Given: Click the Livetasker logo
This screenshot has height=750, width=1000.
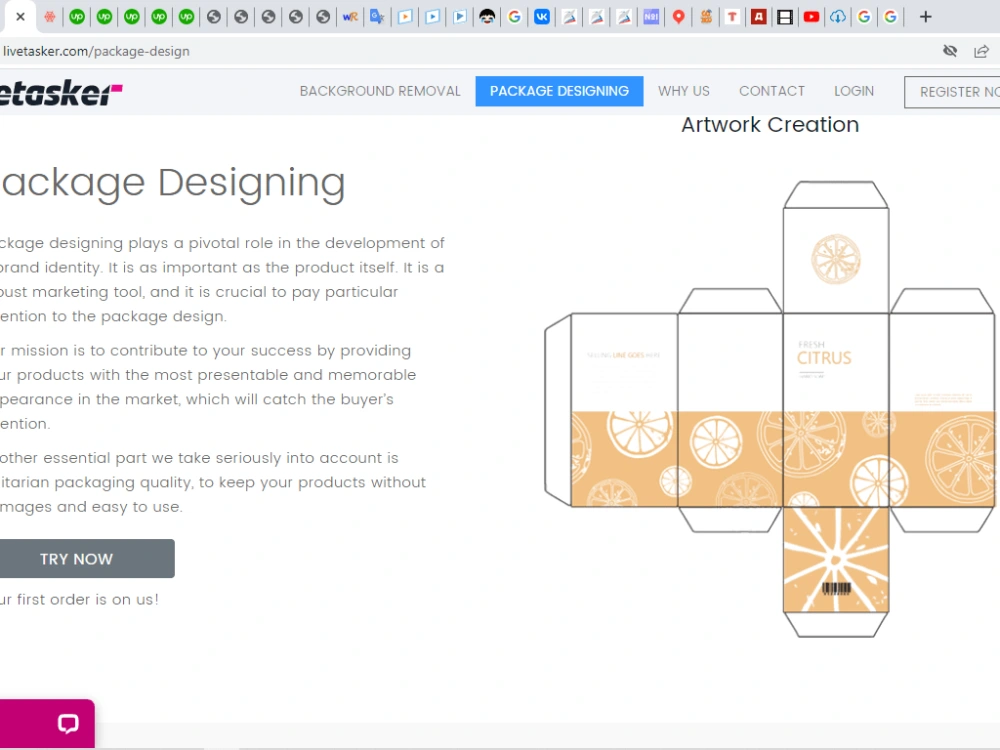Looking at the screenshot, I should [x=61, y=93].
